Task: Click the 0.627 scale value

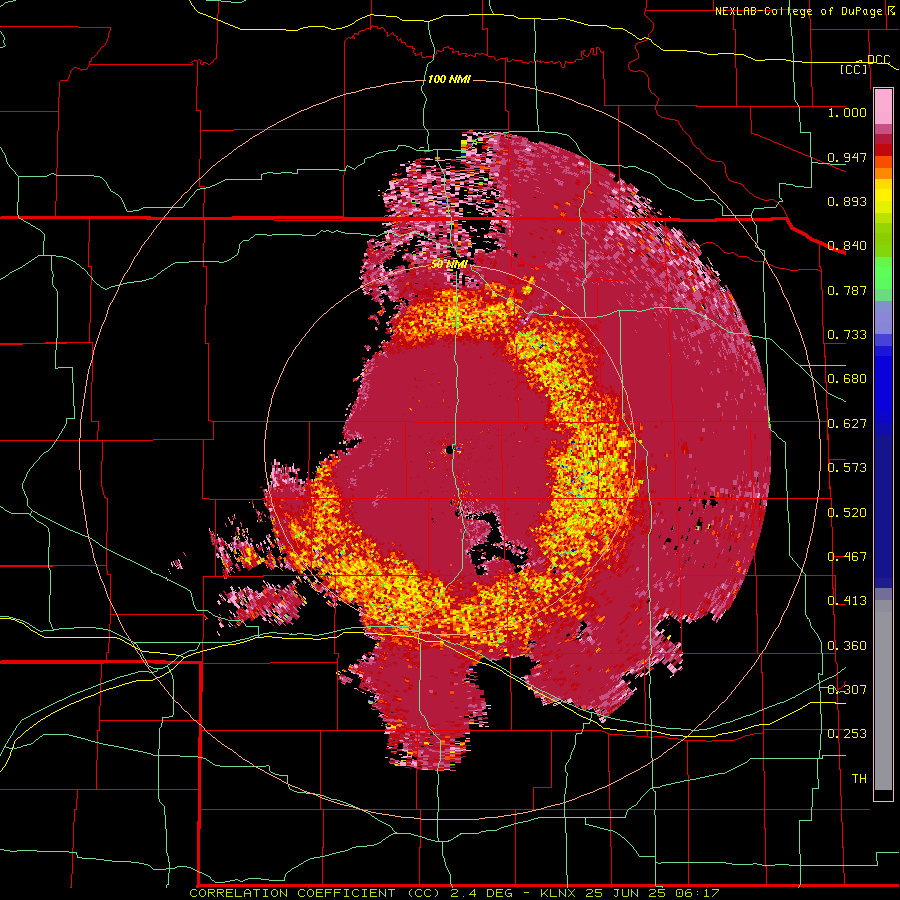Action: pos(847,424)
